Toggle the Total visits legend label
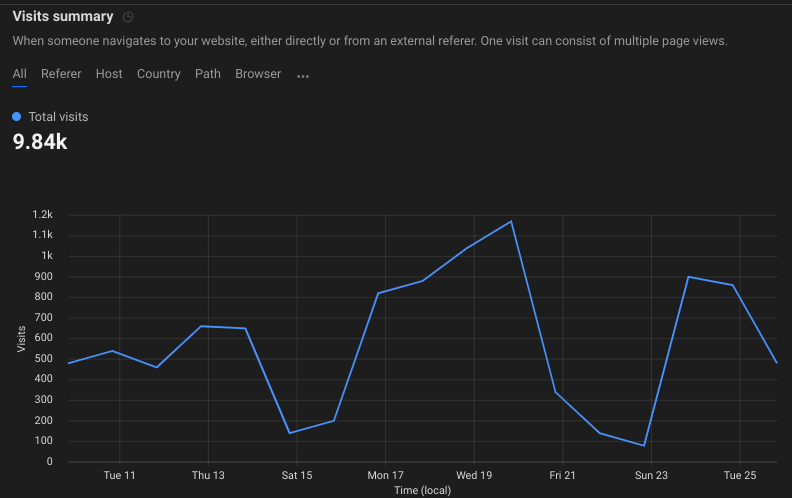The width and height of the screenshot is (792, 498). click(x=58, y=117)
